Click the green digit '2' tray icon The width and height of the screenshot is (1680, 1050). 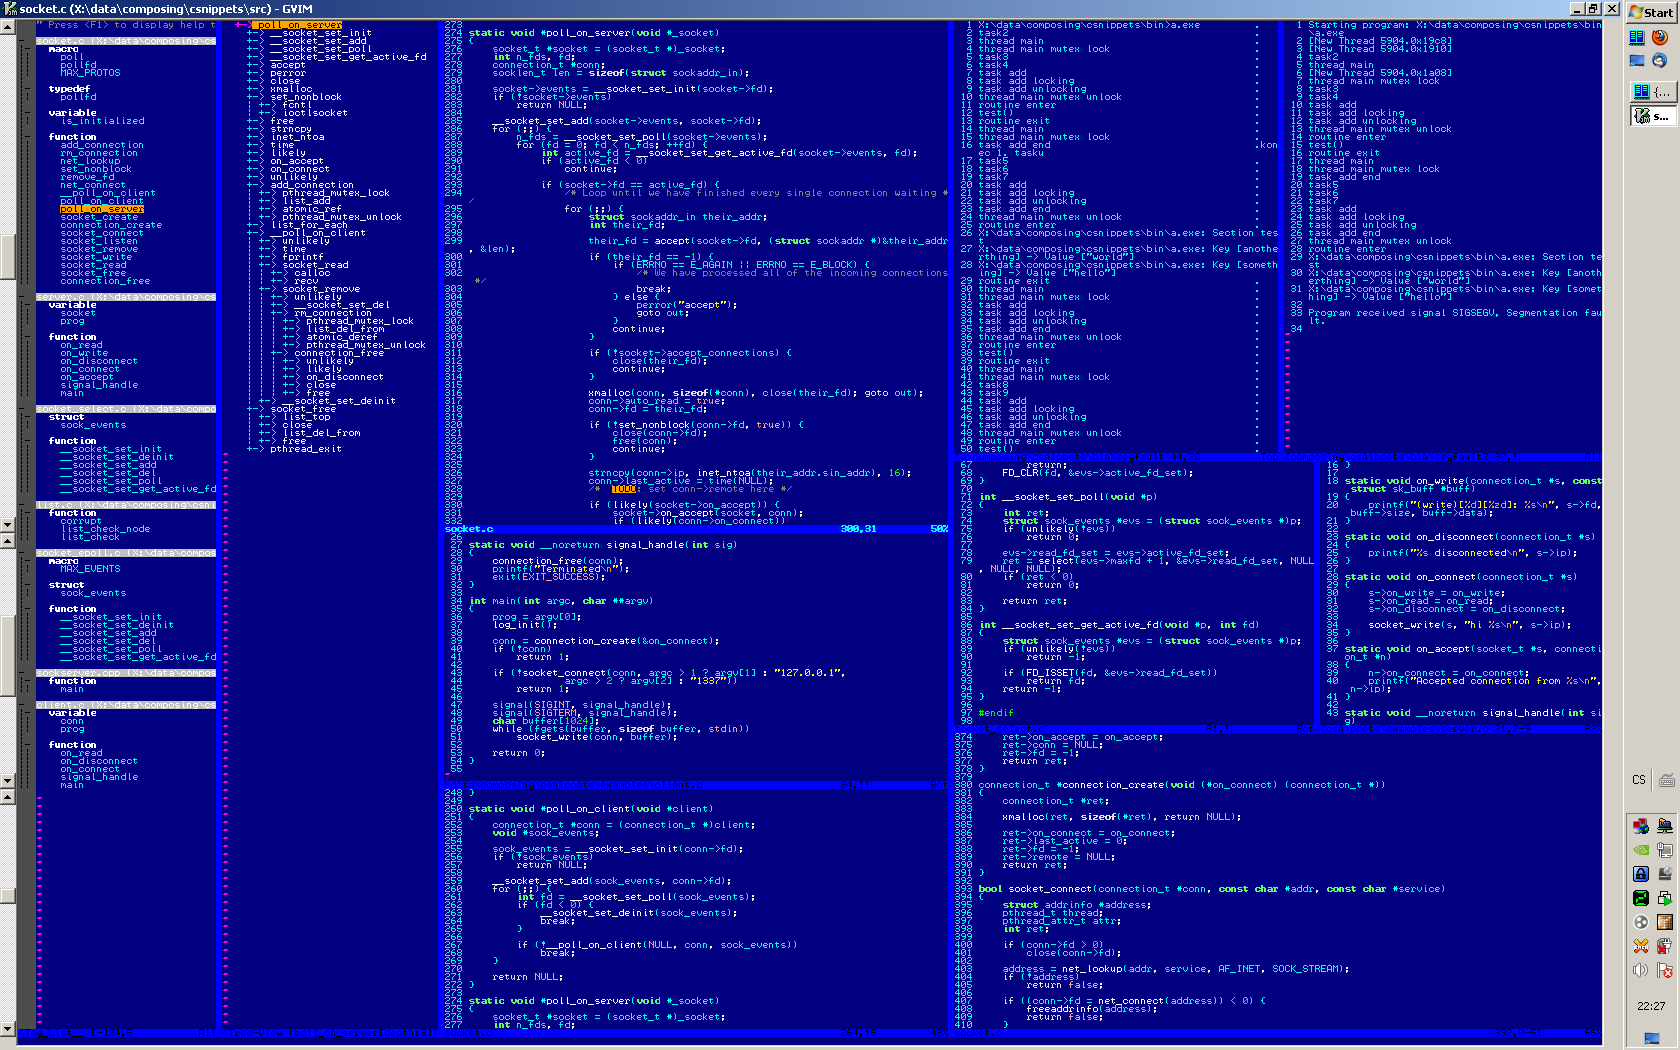tap(1641, 898)
